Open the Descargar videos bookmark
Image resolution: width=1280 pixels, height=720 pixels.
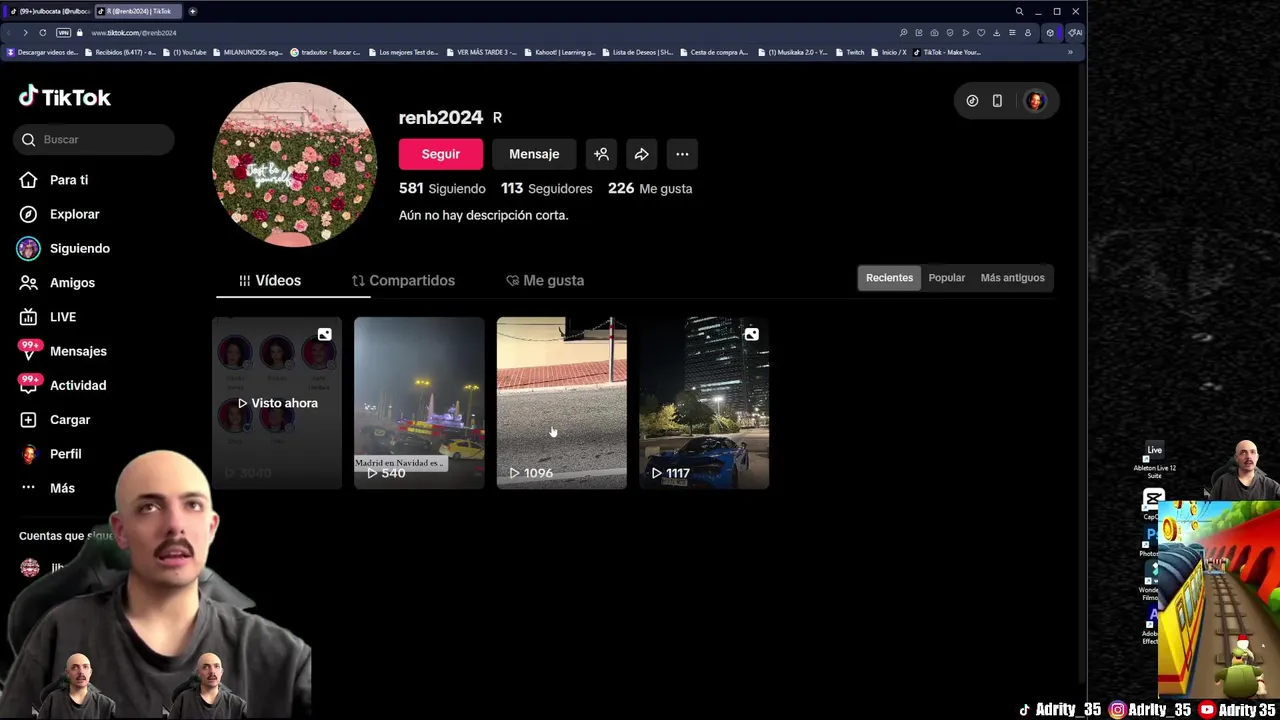point(42,52)
